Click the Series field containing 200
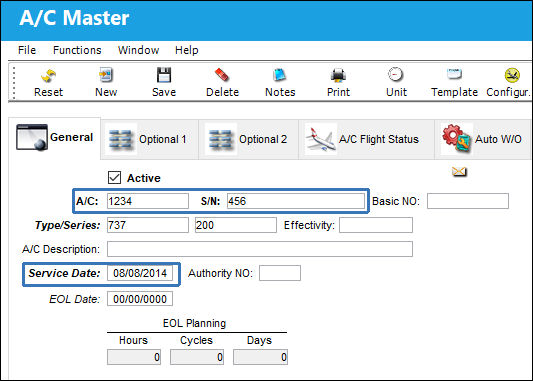Screen dimensions: 533x381 pos(236,225)
